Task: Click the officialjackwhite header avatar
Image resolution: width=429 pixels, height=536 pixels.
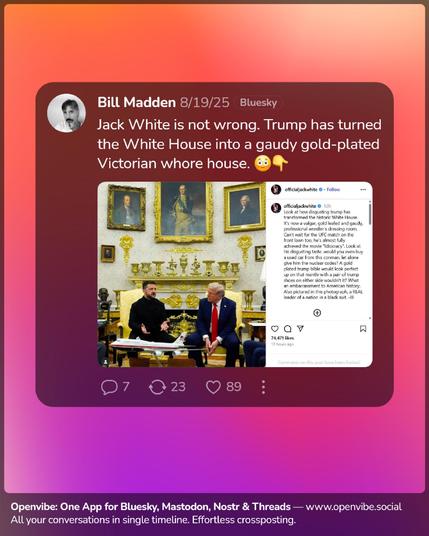Action: 276,189
